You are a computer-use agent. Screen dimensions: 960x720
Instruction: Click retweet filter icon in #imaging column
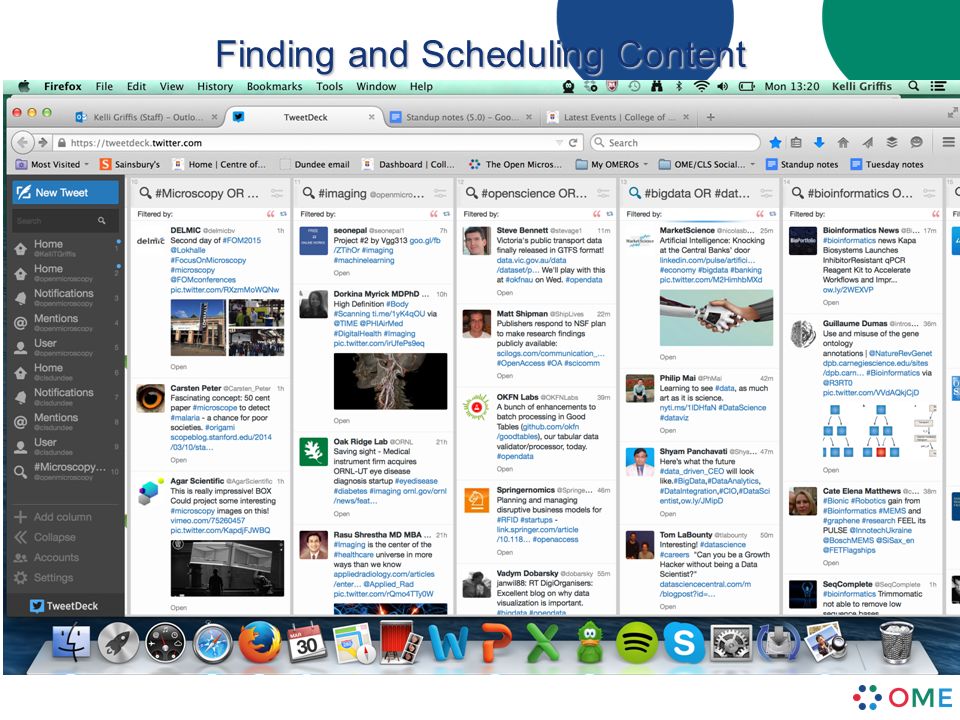click(446, 214)
